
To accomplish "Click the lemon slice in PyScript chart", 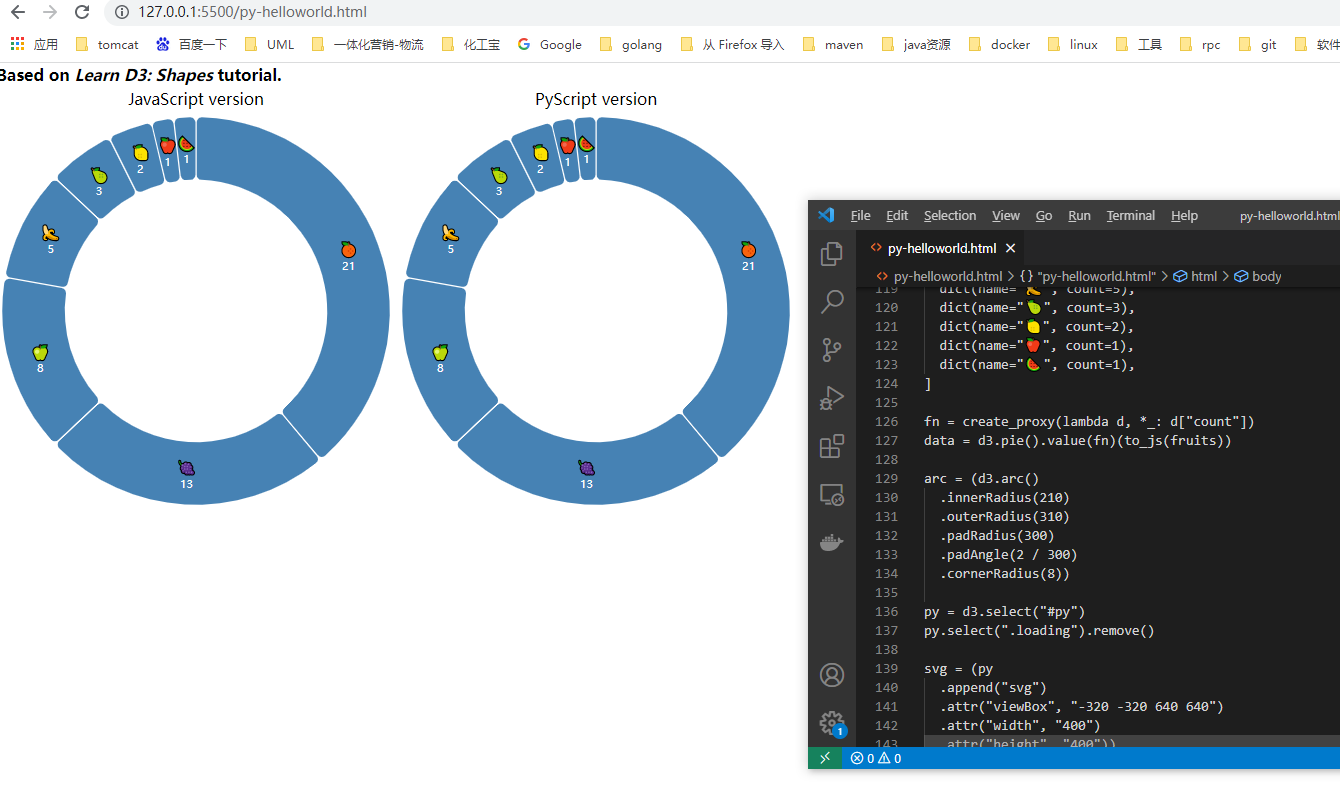I will coord(540,158).
